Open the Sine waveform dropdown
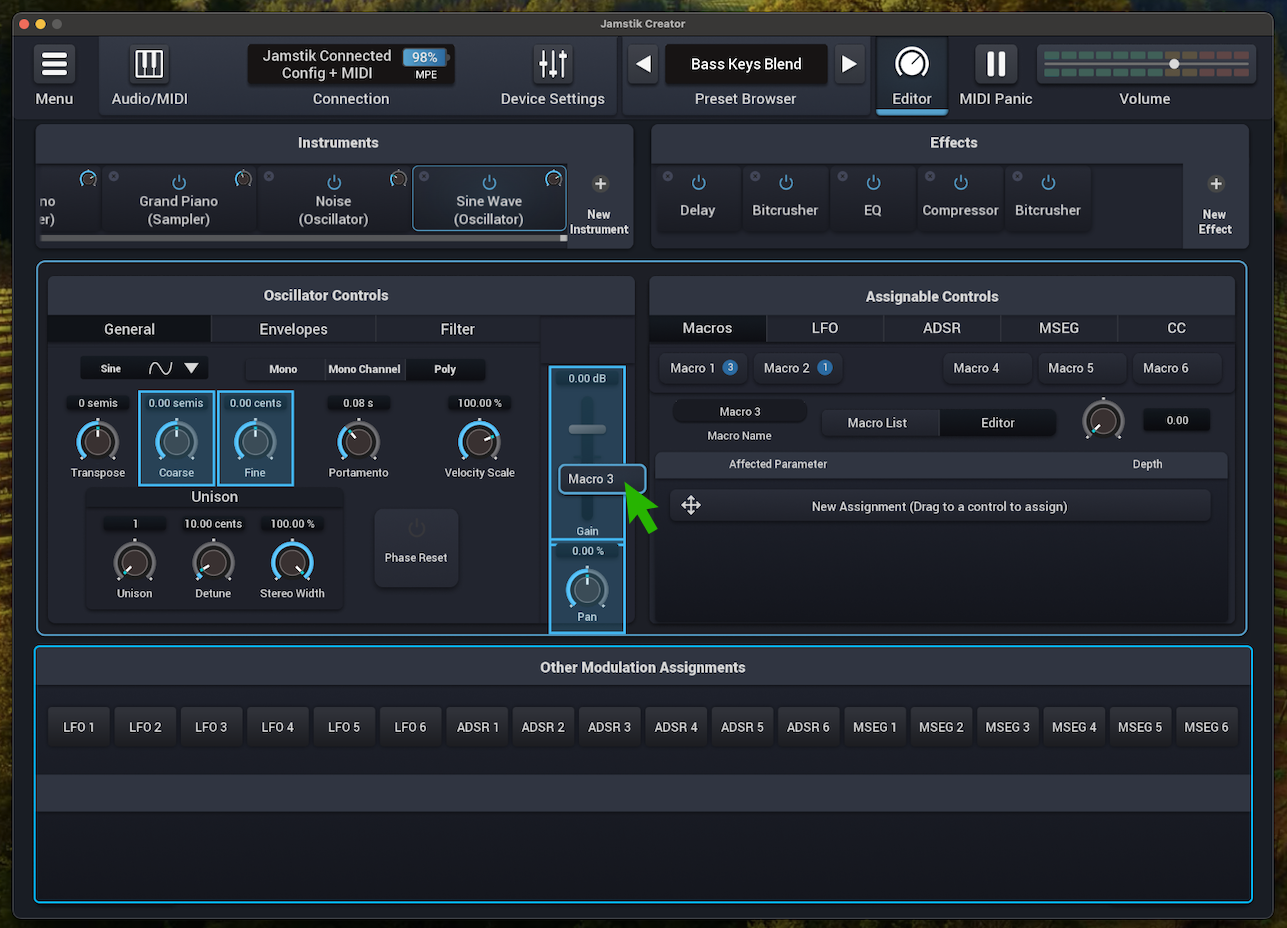 (144, 368)
